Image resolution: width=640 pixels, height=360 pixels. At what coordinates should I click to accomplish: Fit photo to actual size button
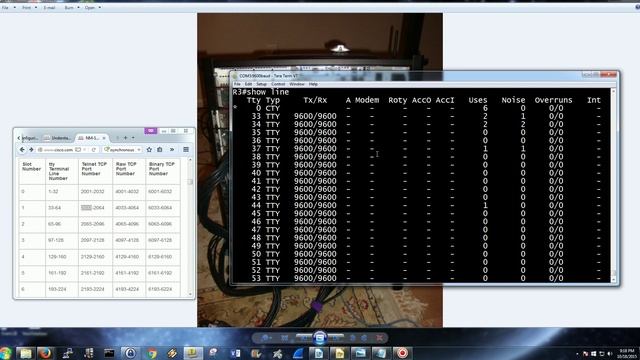click(284, 338)
